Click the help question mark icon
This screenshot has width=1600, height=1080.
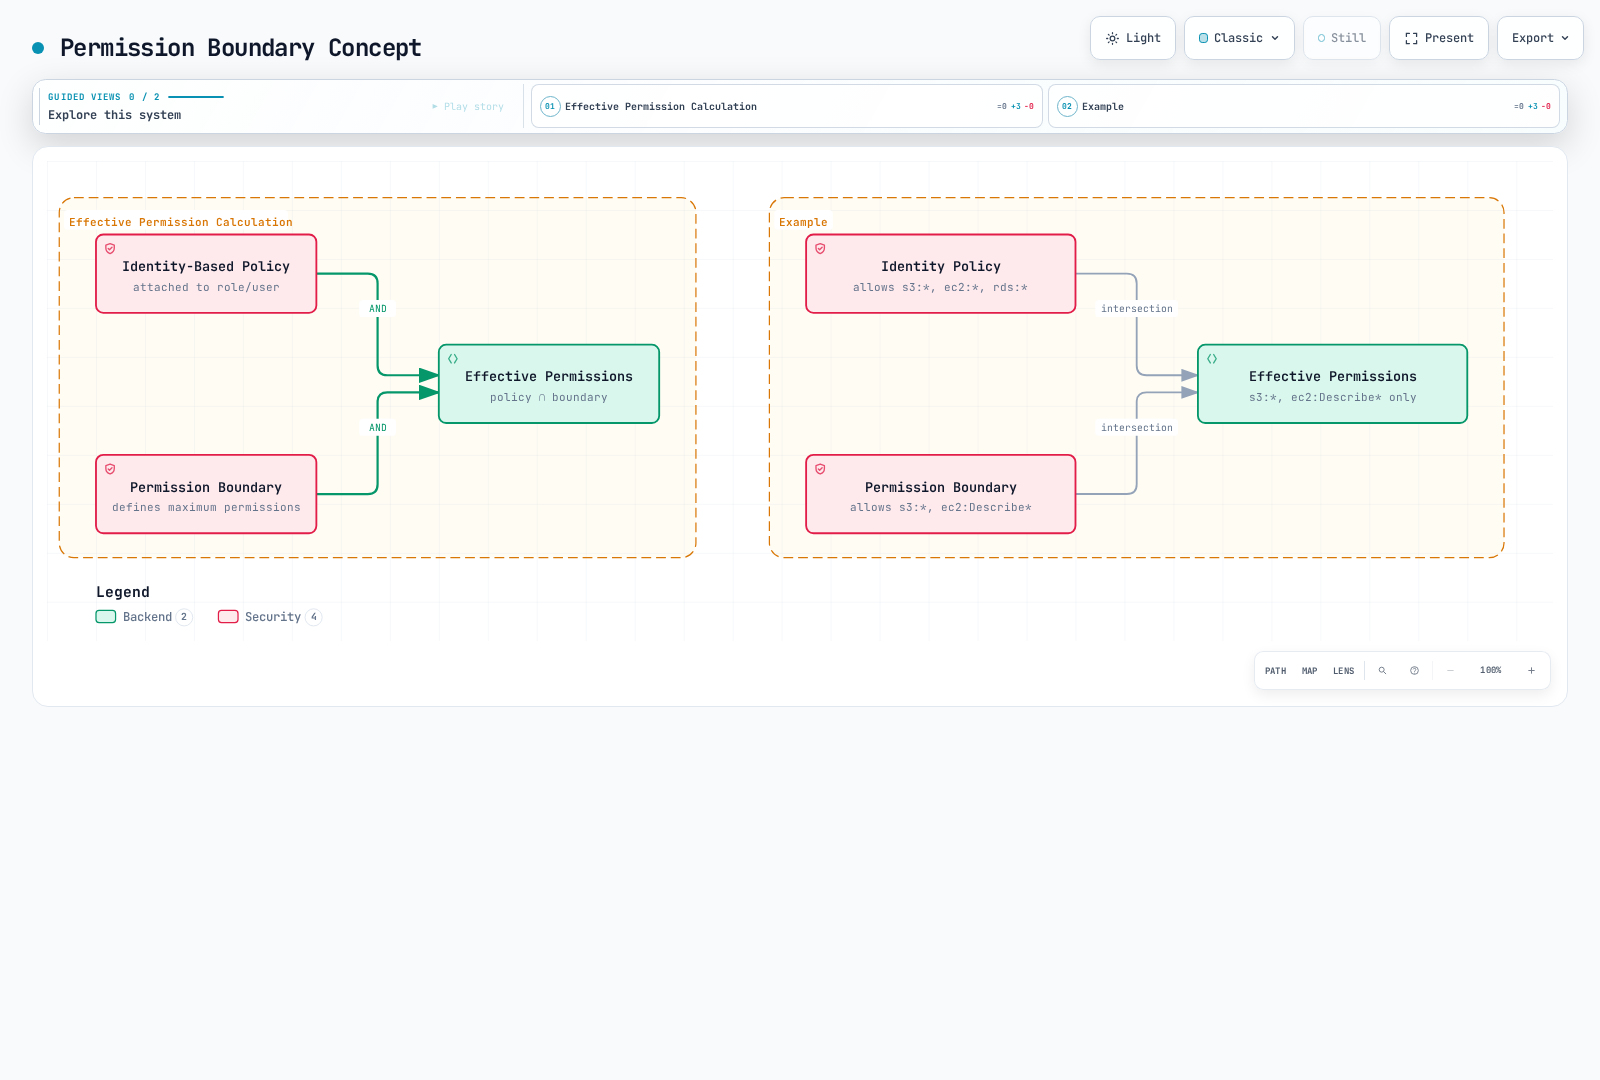pos(1414,671)
